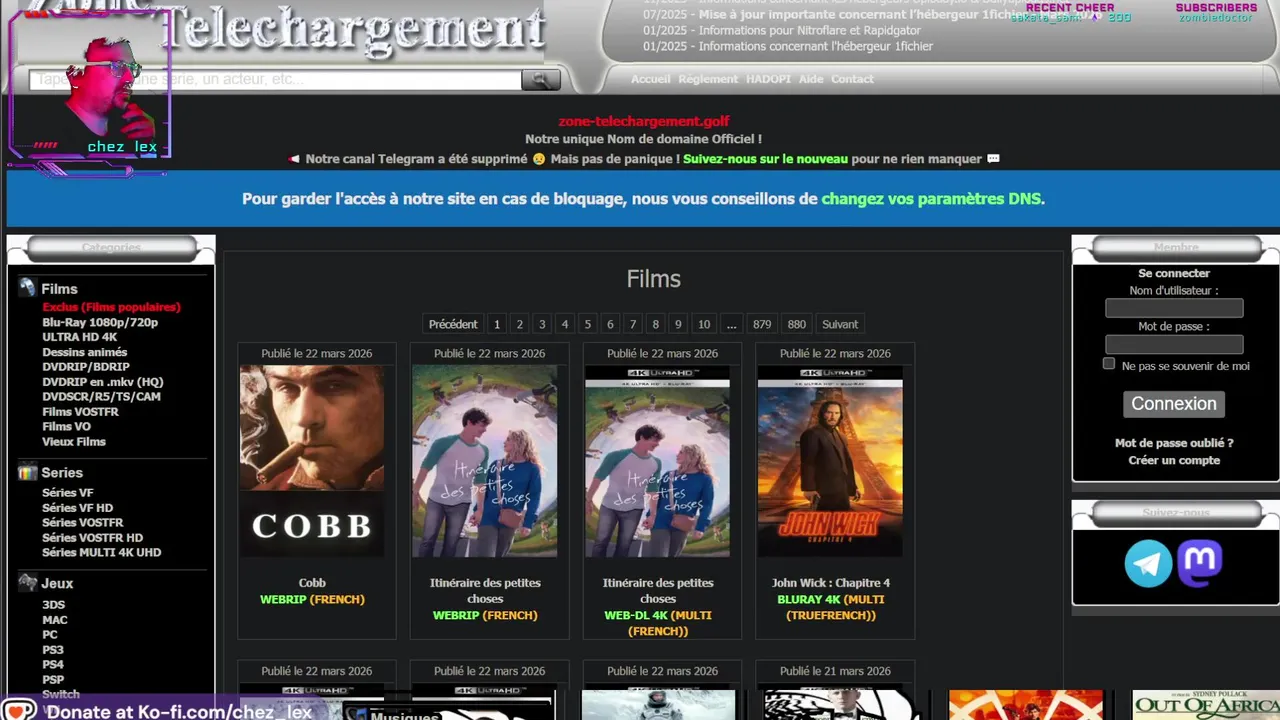Select 'Séries MULTI 4K UHD' category

point(101,553)
